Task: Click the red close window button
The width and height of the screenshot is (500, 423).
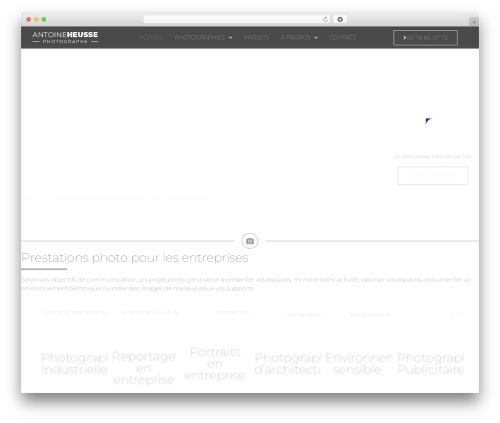Action: pos(29,19)
